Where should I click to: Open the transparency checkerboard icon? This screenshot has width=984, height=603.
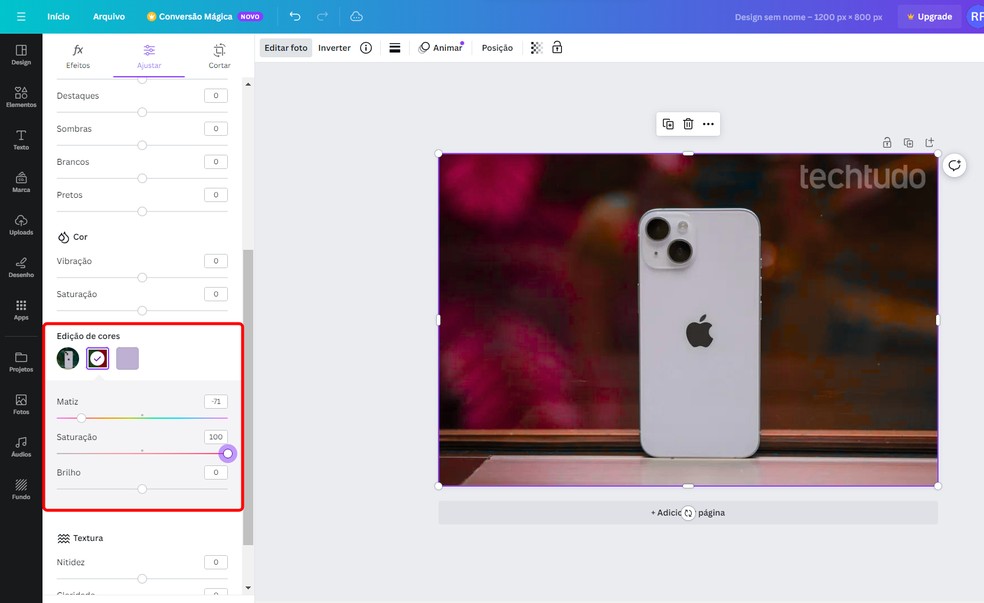537,48
